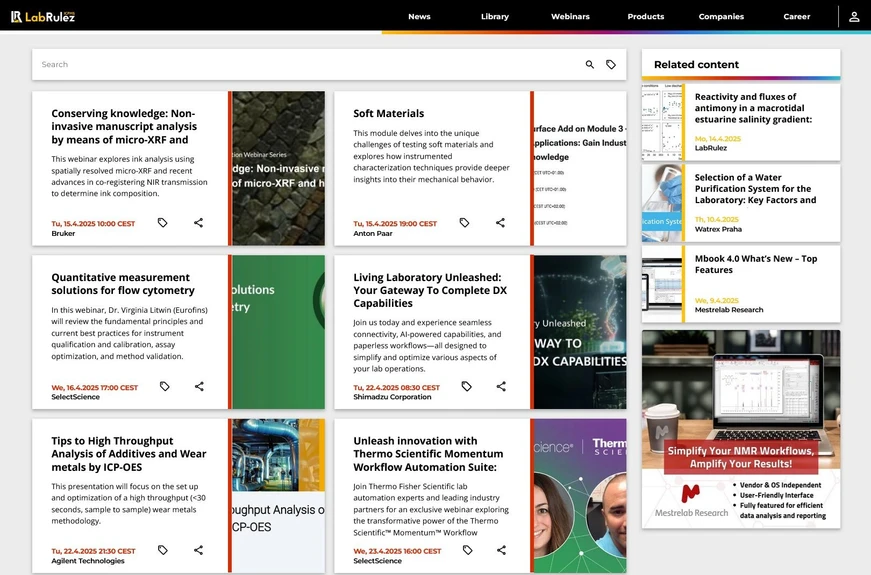The width and height of the screenshot is (871, 575).
Task: Click date Tu, 15.4.2025 19:00 CEST
Action: (395, 224)
